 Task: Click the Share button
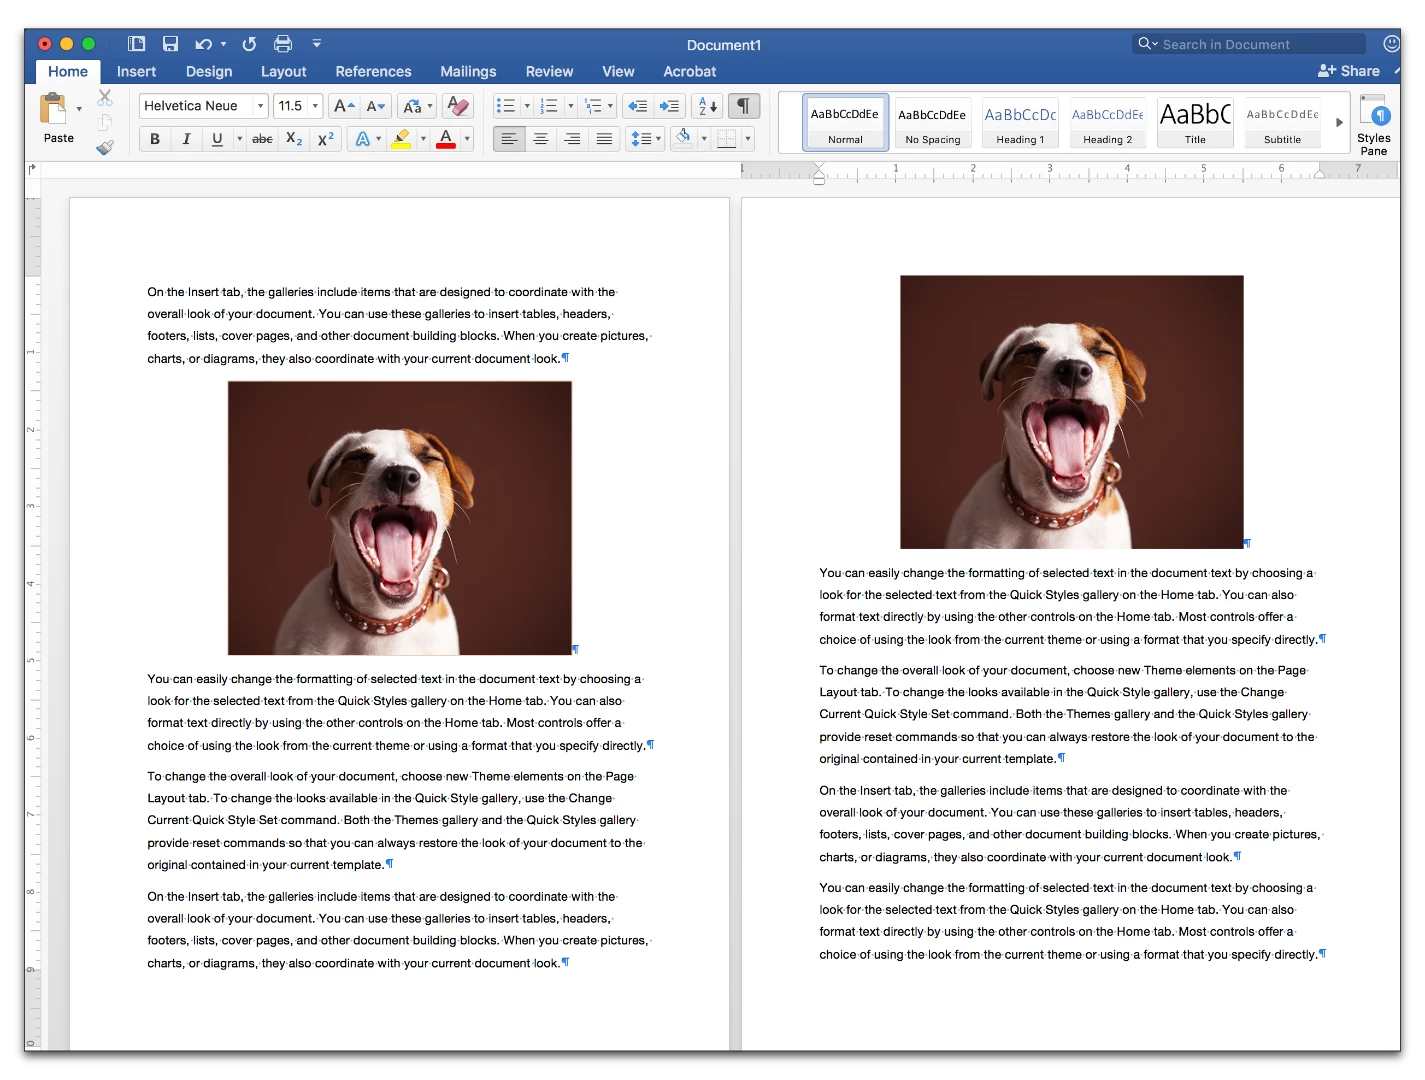tap(1349, 71)
